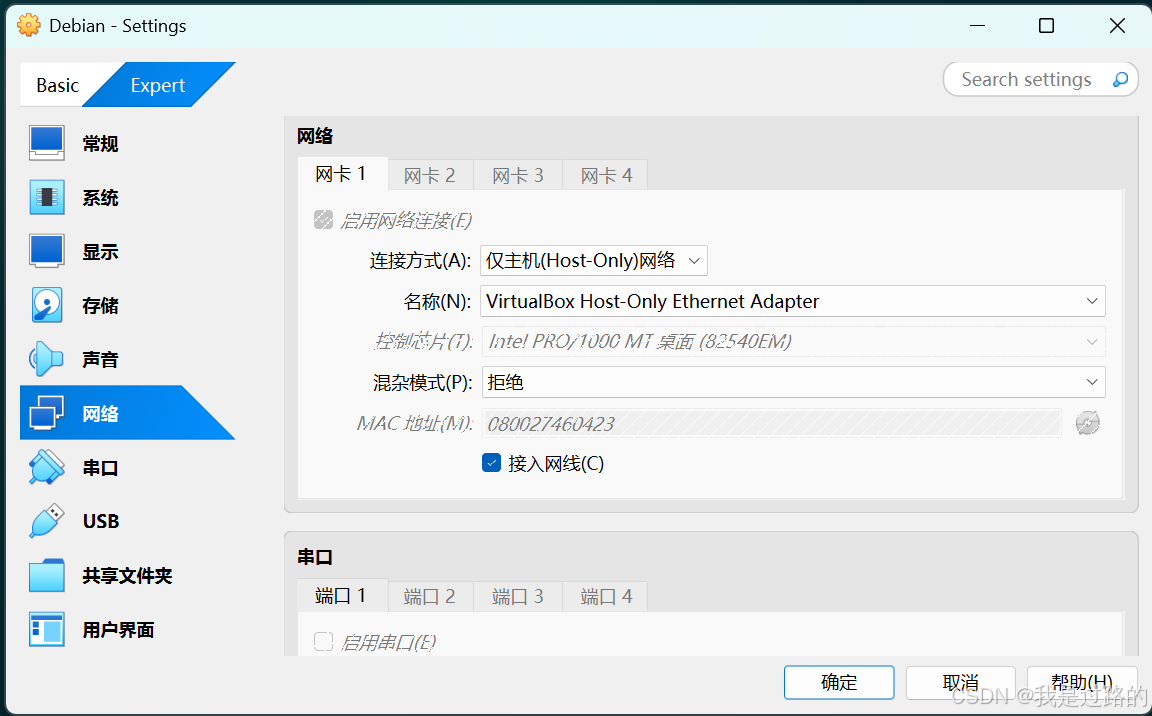The width and height of the screenshot is (1152, 716).
Task: Select the 端口 1 tab
Action: tap(342, 596)
